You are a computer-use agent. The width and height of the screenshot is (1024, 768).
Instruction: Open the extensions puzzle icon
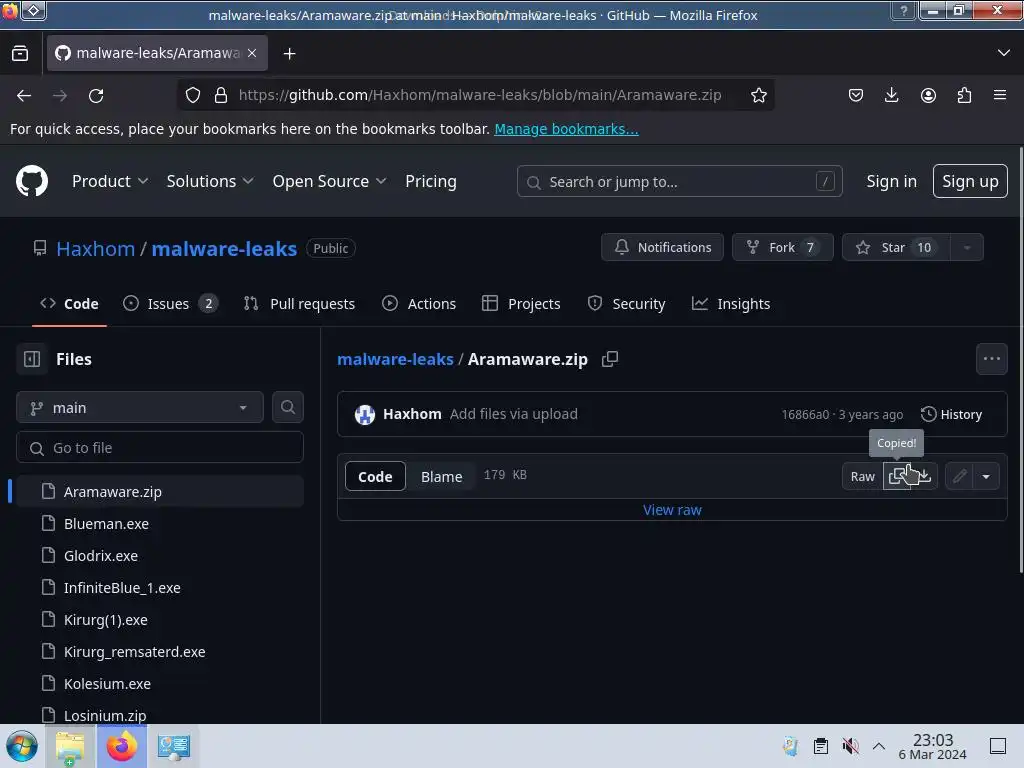[964, 95]
